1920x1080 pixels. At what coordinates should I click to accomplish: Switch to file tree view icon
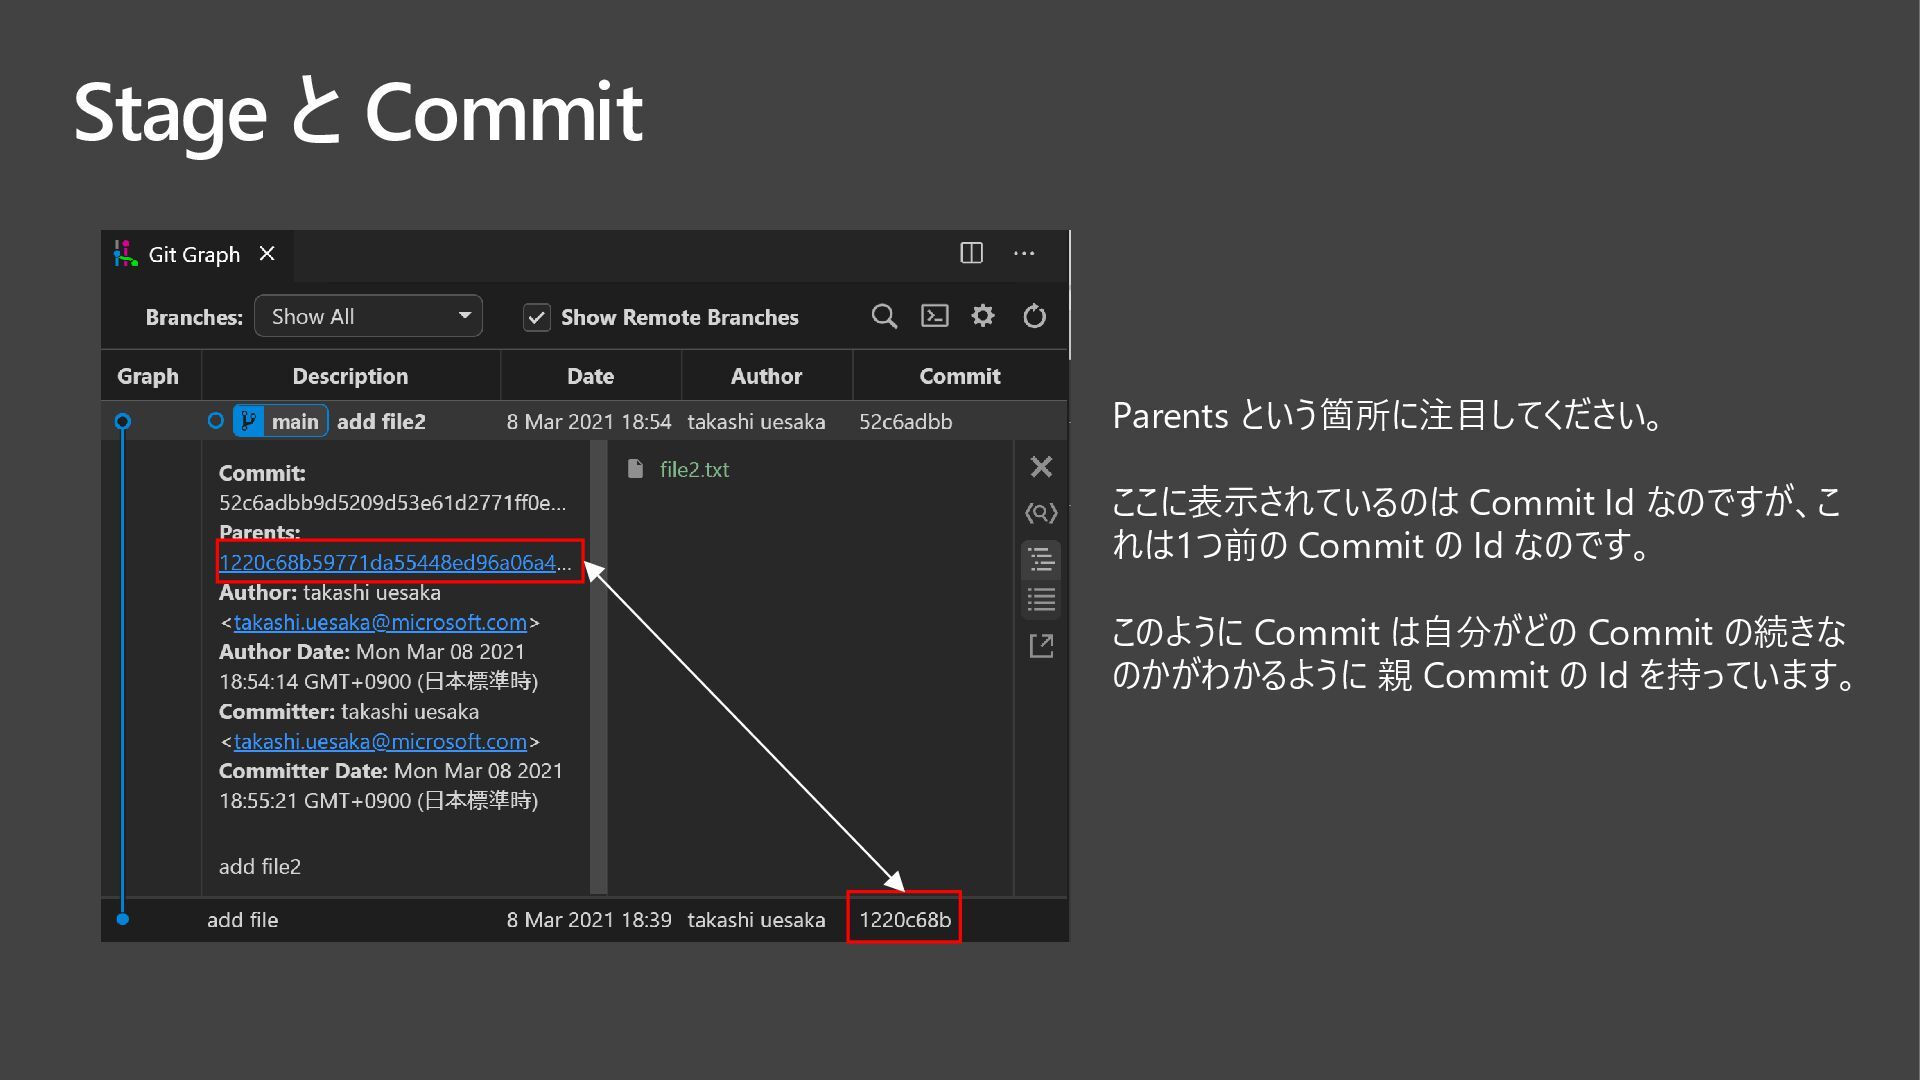1041,559
